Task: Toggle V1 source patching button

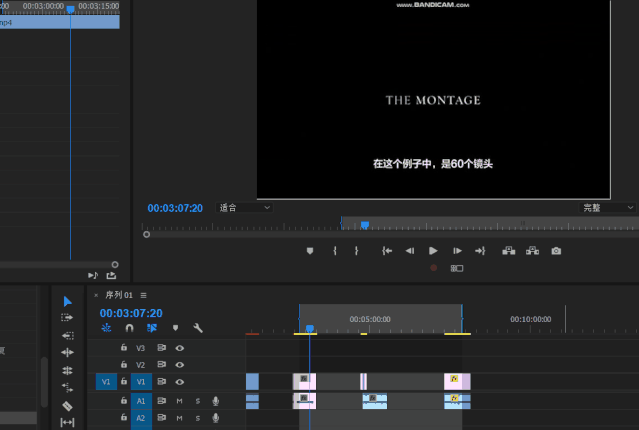Action: [x=106, y=382]
